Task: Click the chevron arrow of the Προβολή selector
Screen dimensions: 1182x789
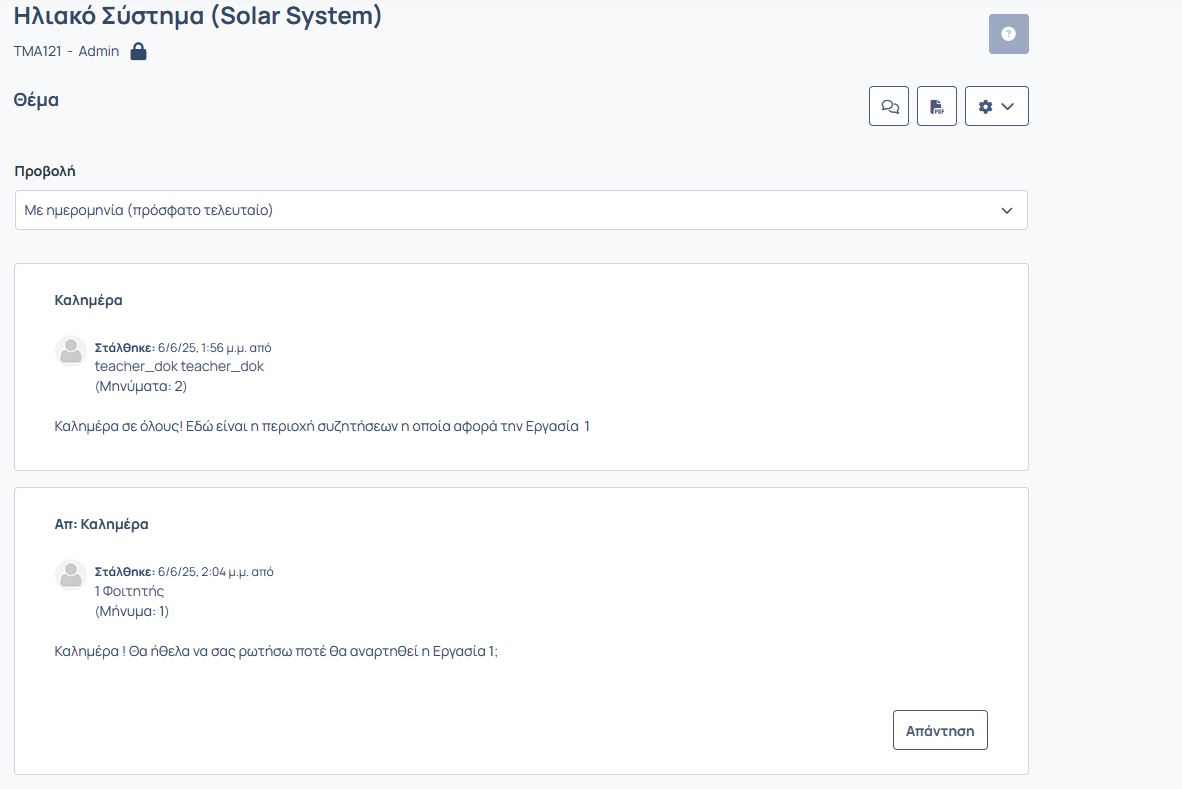Action: [x=1006, y=210]
